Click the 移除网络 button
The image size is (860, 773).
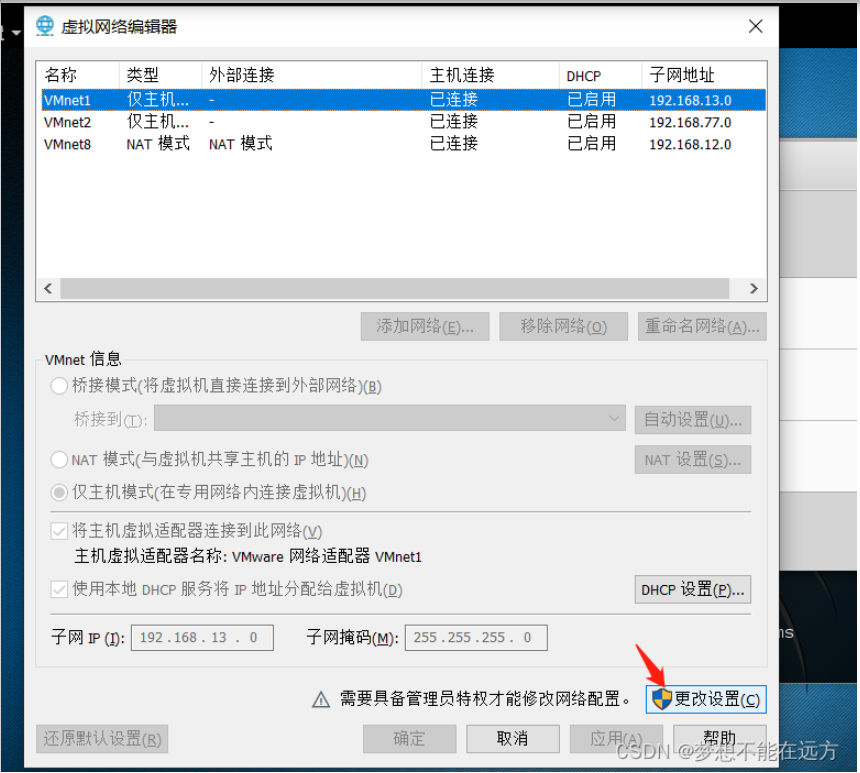(563, 326)
